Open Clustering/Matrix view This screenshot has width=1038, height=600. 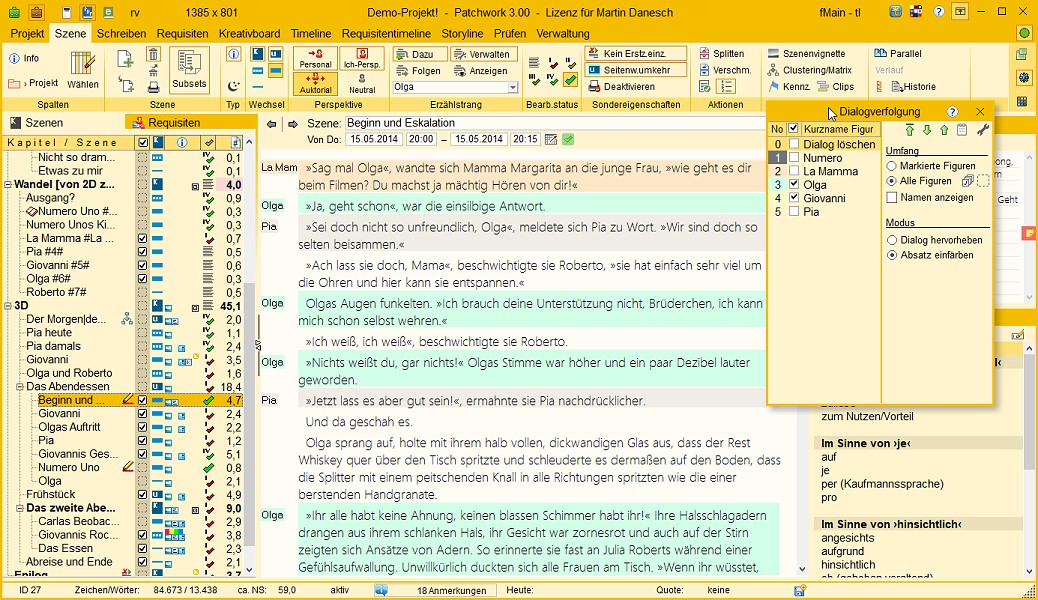coord(810,70)
